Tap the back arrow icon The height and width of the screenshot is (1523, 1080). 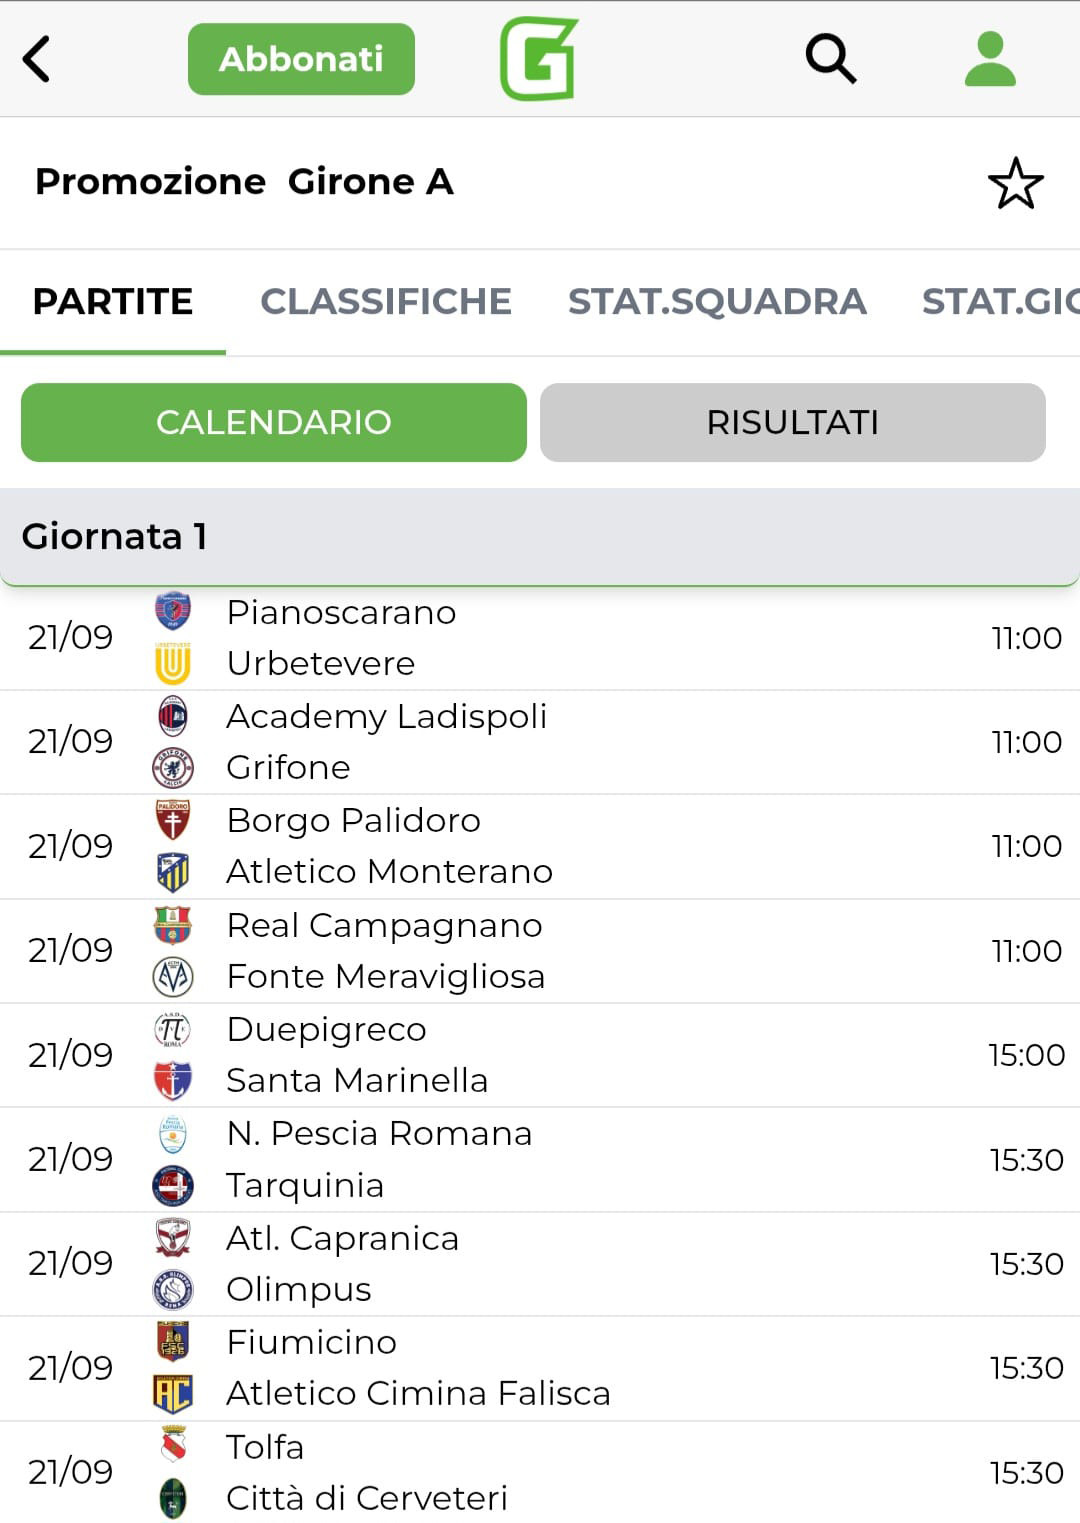[37, 59]
